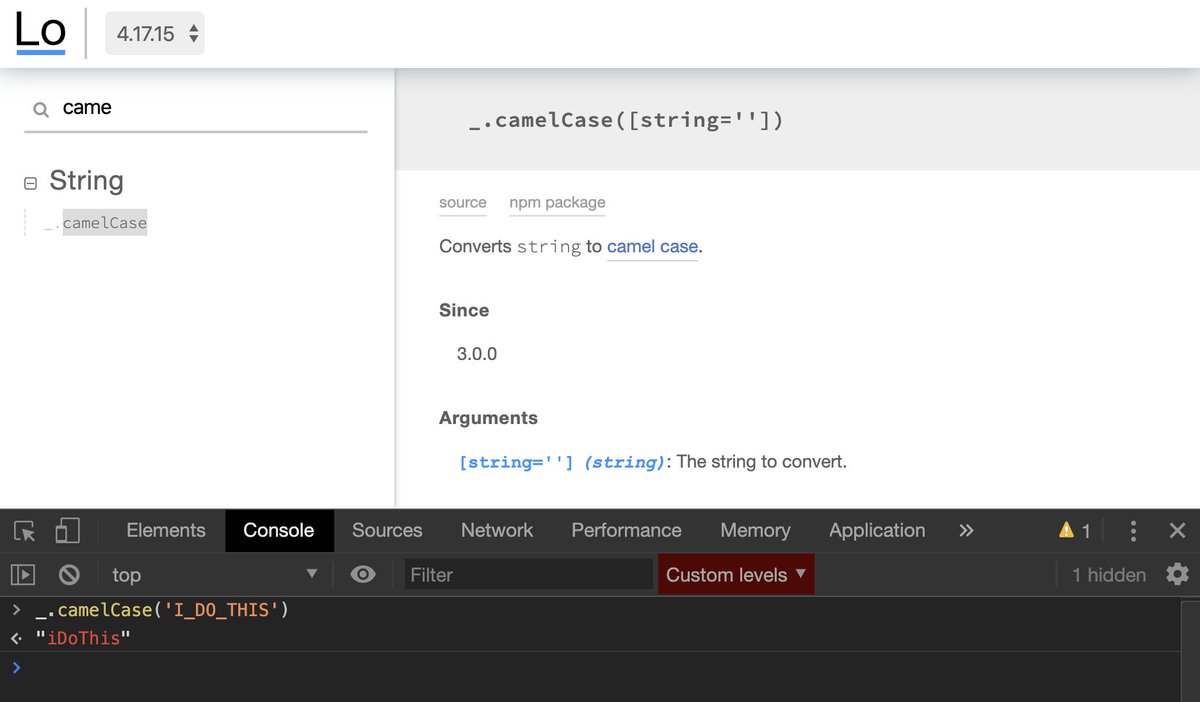Activate the DevTools inspect element icon
Image resolution: width=1200 pixels, height=702 pixels.
25,531
